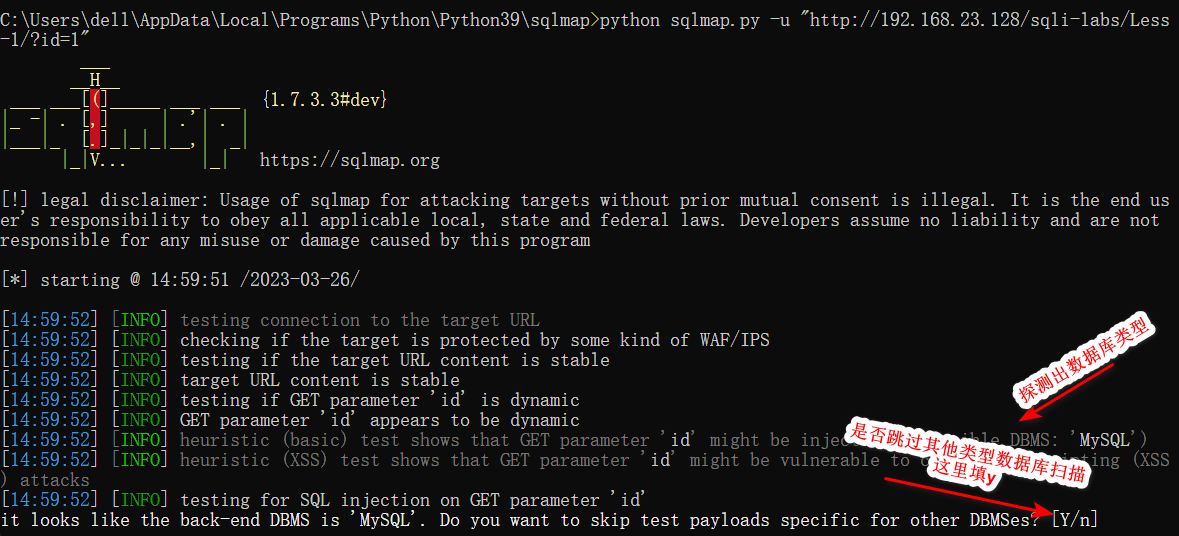The width and height of the screenshot is (1179, 536).
Task: Click the 'testing for SQL injection' log line
Action: (x=412, y=500)
